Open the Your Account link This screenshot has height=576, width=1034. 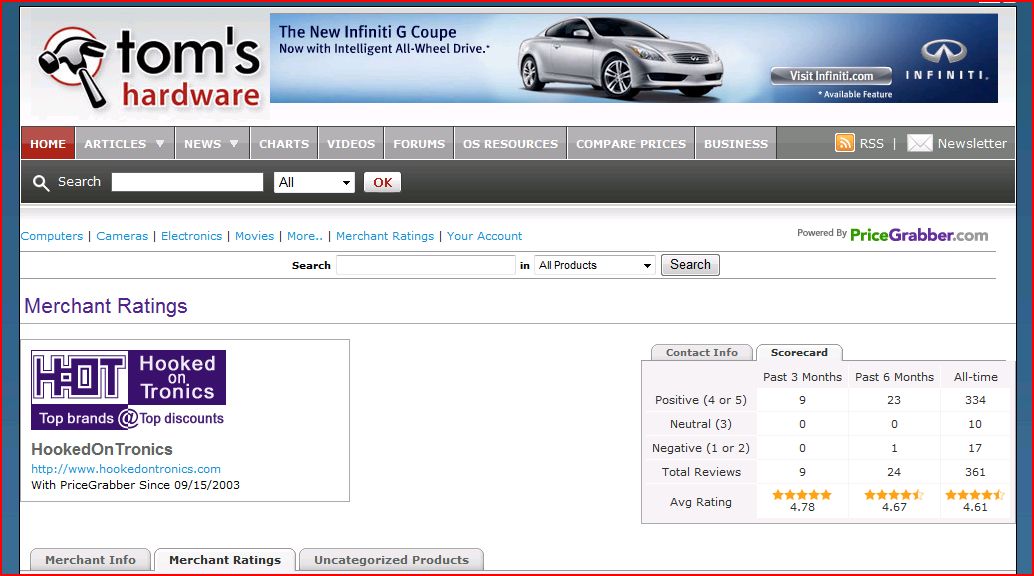484,236
